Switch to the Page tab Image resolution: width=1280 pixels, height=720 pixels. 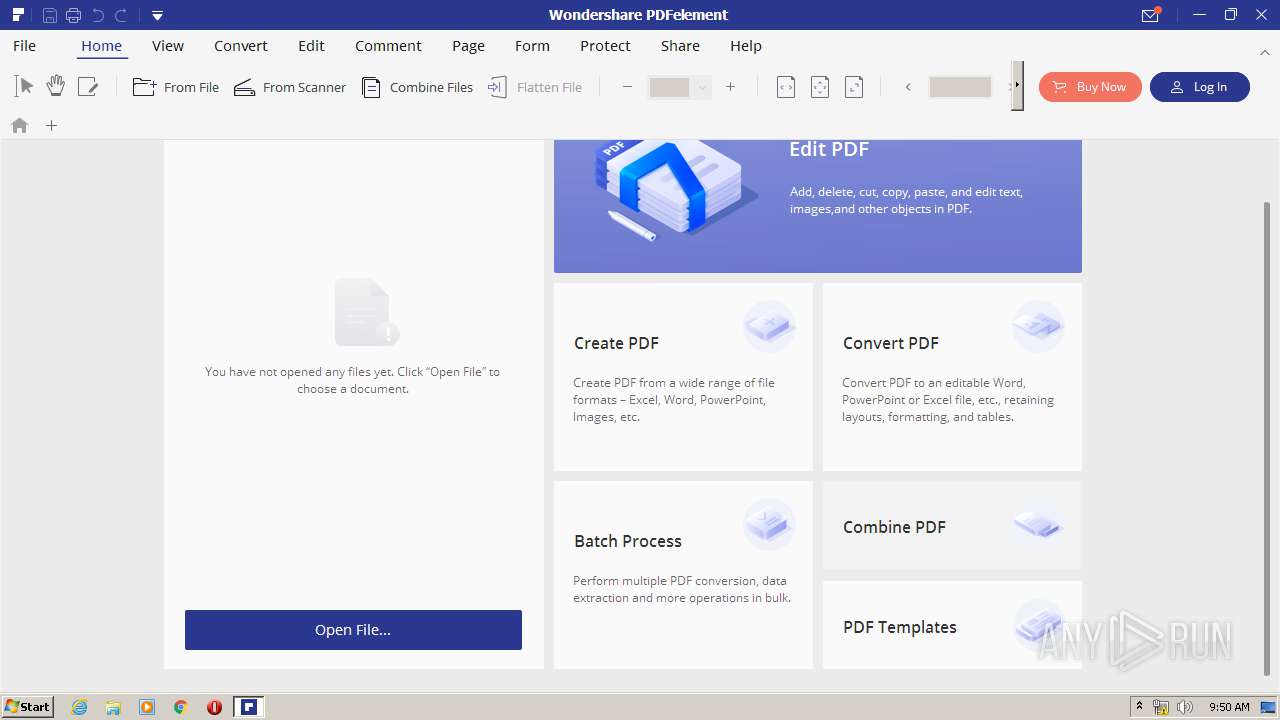click(468, 46)
